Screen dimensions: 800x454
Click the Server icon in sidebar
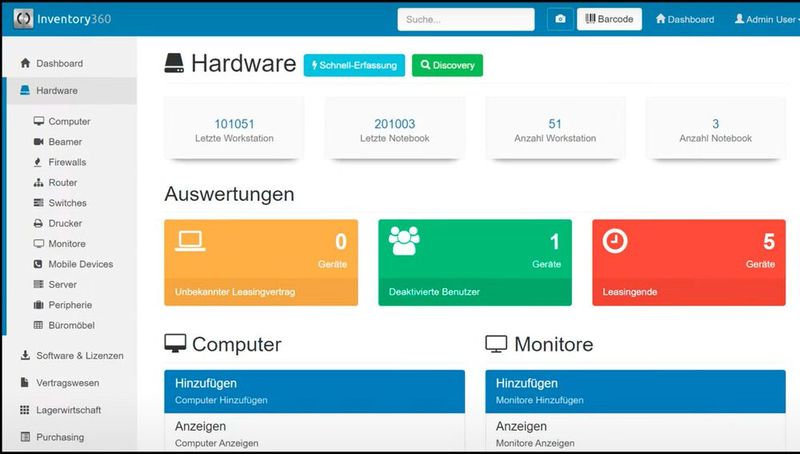coord(38,285)
